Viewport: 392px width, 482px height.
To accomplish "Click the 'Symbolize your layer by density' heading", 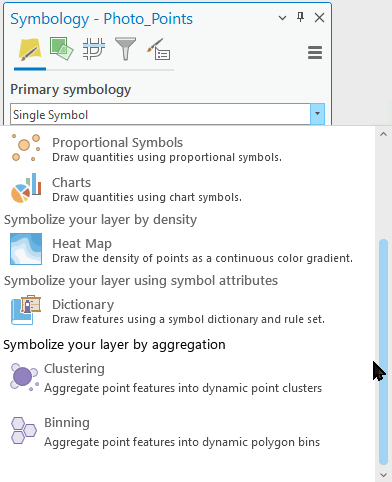I will tap(100, 220).
